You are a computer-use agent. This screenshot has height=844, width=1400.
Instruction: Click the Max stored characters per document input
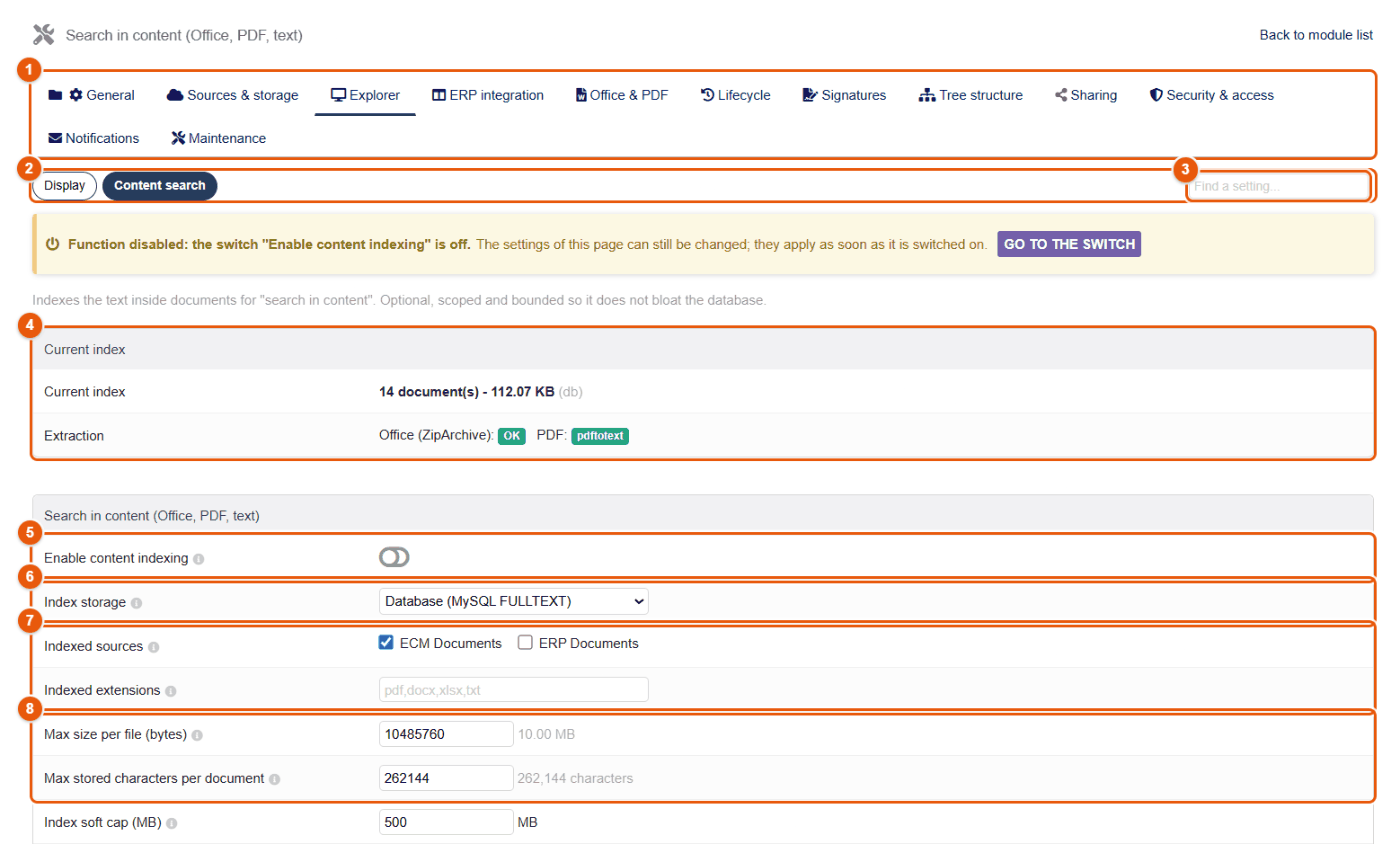pos(446,778)
